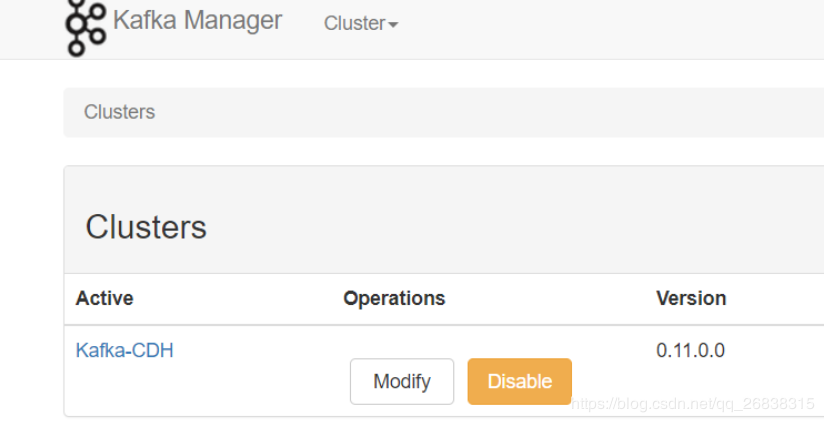This screenshot has width=824, height=422.
Task: Disable the Kafka-CDH cluster
Action: [520, 382]
